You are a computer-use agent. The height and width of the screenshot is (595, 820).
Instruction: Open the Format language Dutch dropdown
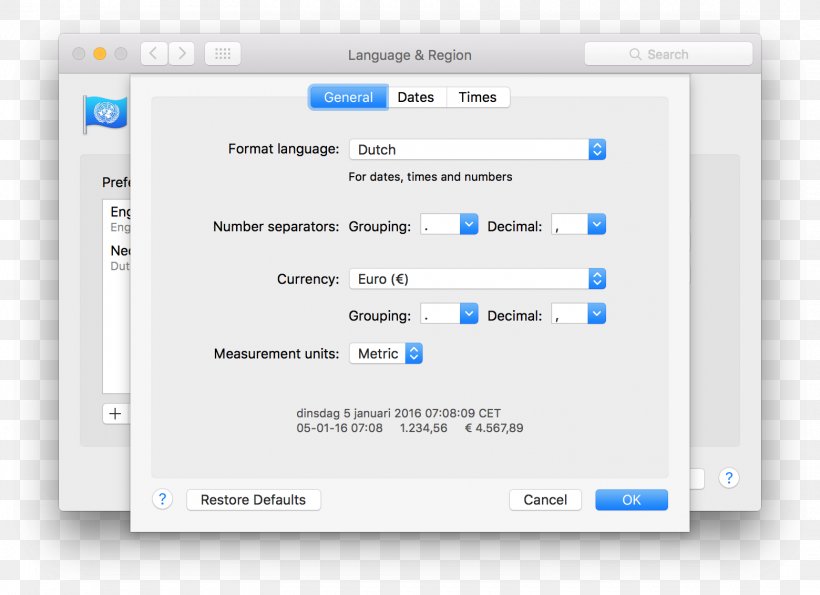(x=477, y=149)
